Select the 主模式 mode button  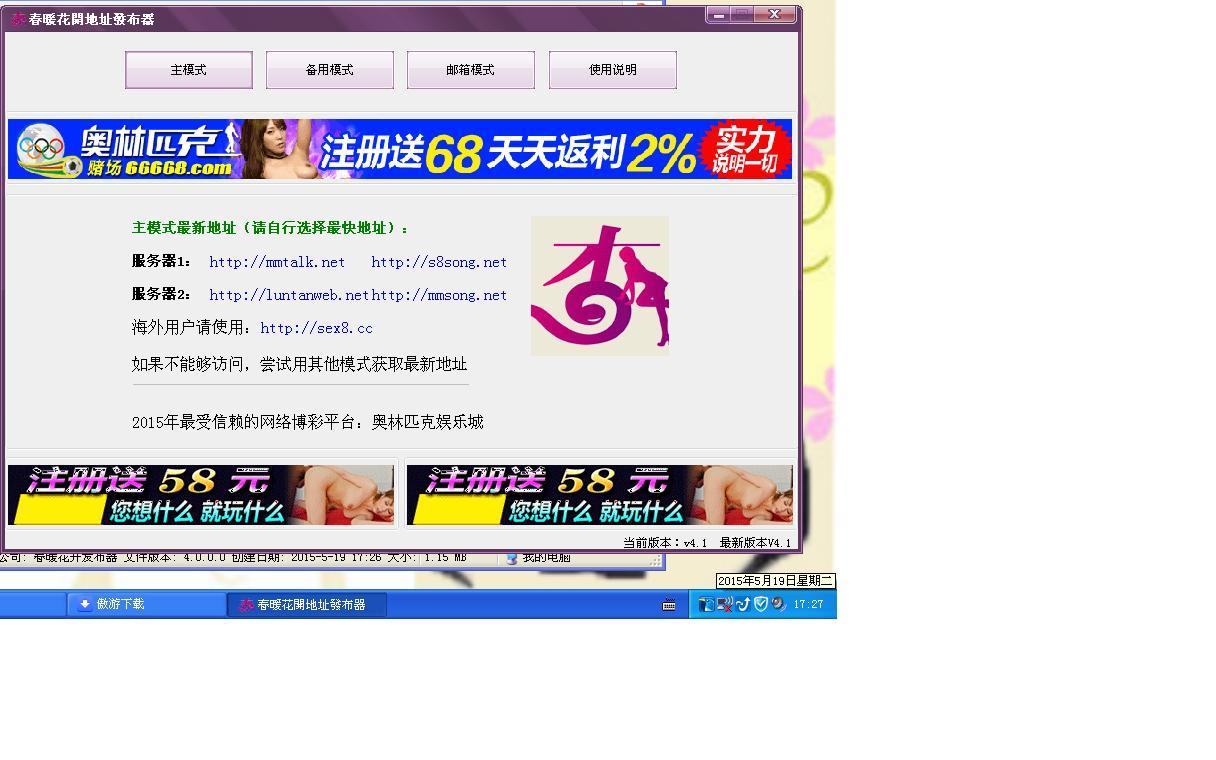point(188,70)
